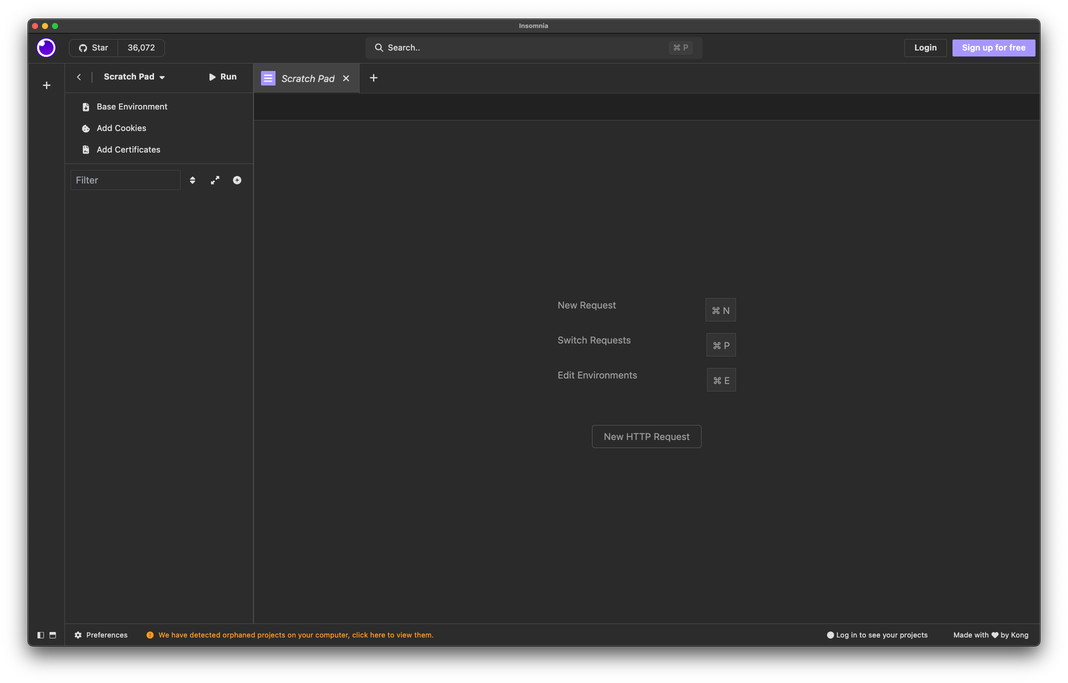Open the Insomnia home icon
The image size is (1068, 683).
tap(45, 47)
